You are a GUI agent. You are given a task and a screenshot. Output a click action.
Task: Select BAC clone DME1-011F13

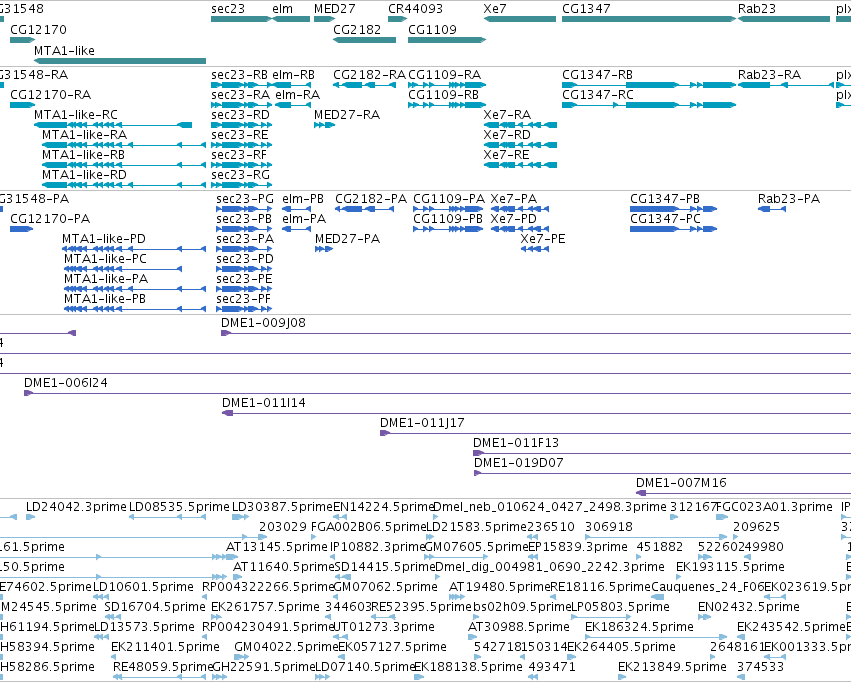tap(662, 454)
